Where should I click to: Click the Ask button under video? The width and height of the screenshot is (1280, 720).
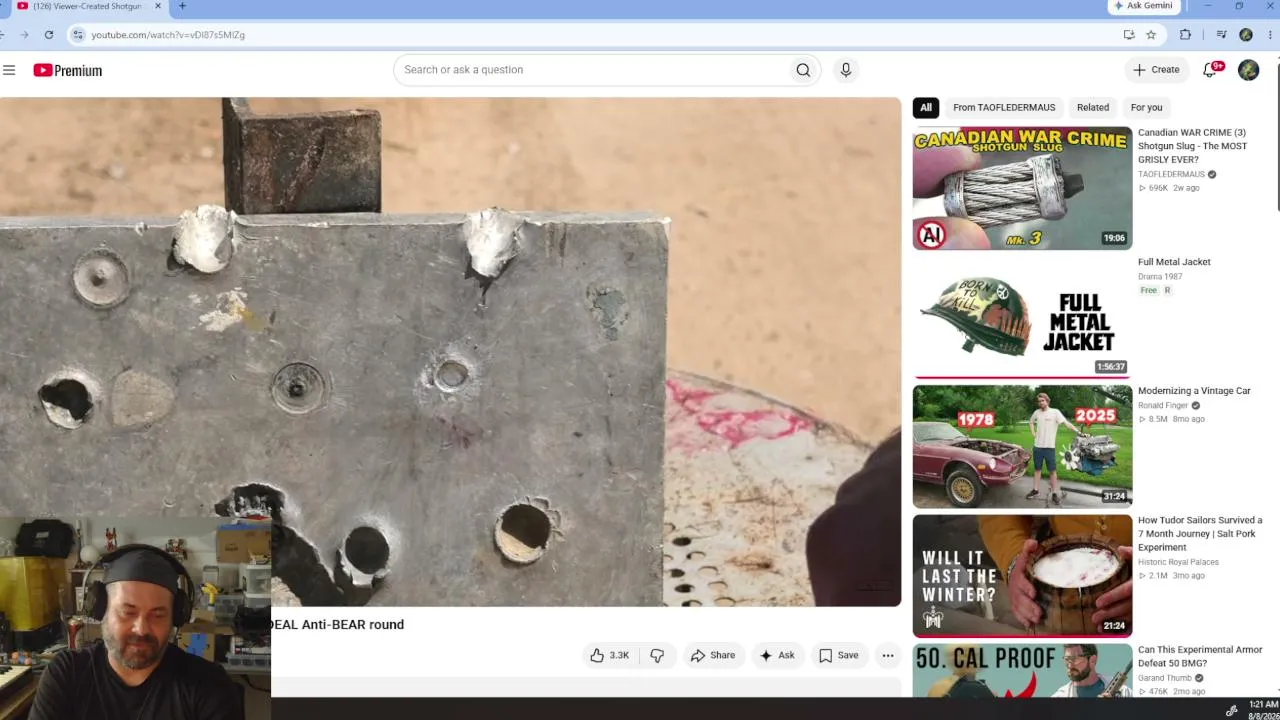click(x=777, y=655)
